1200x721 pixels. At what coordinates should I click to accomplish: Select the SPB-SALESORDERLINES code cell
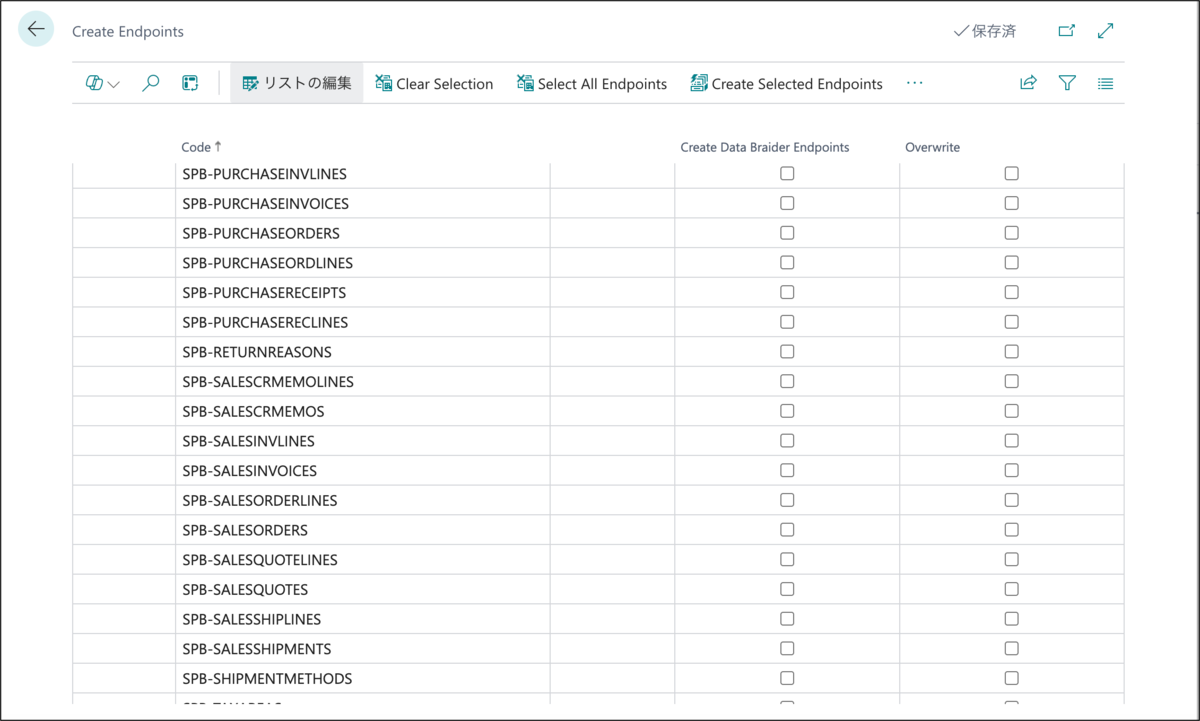[363, 500]
